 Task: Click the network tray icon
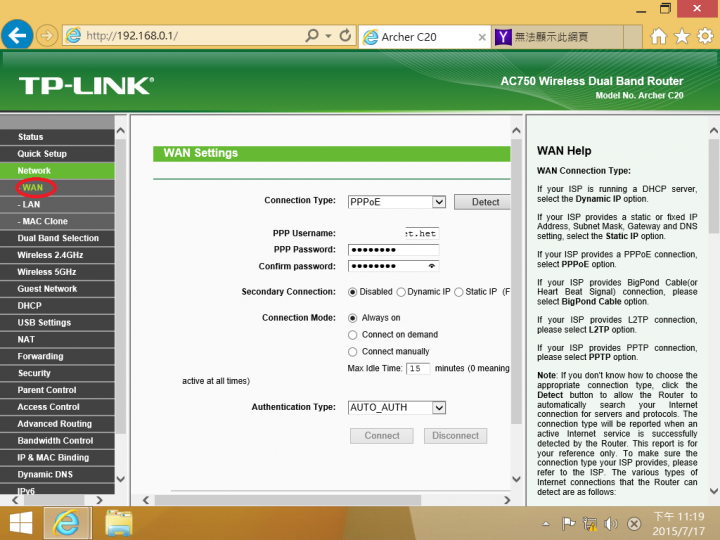[590, 523]
